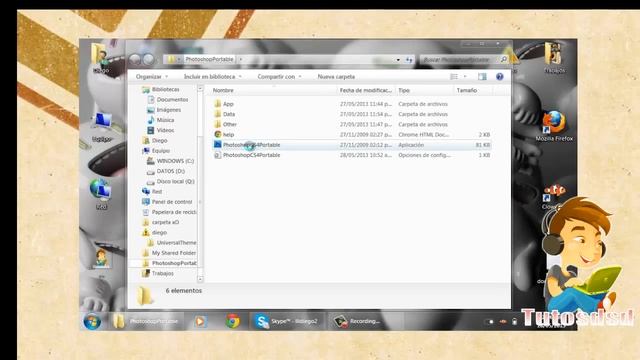Screen dimensions: 640x360
Task: Click the PhotoshopPortable breadcrumb in address bar
Action: tap(209, 60)
